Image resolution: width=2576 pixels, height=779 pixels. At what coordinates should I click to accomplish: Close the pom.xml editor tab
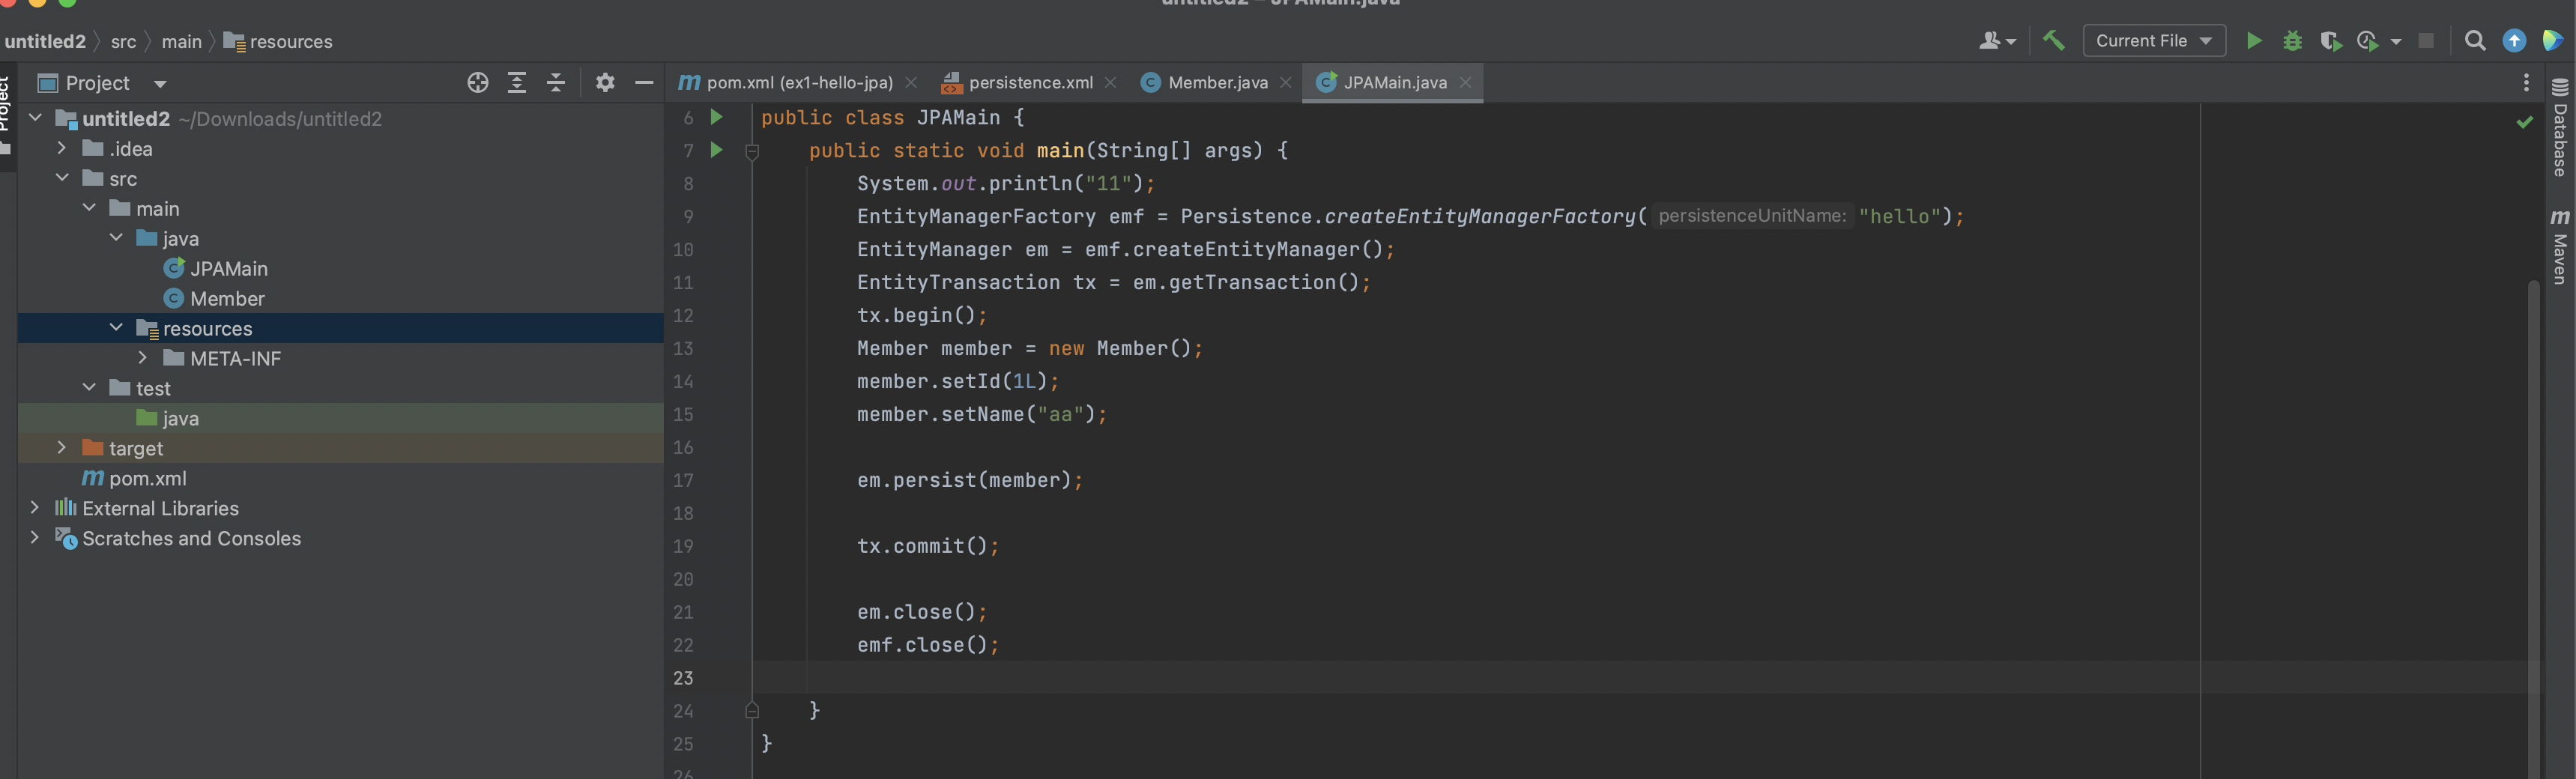[x=911, y=83]
